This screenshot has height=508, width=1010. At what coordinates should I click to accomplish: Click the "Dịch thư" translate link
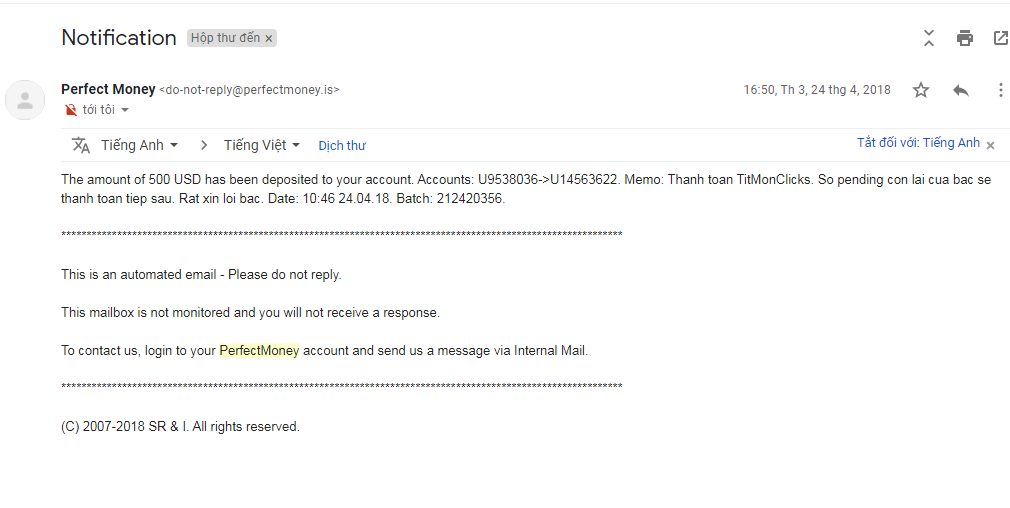coord(342,145)
